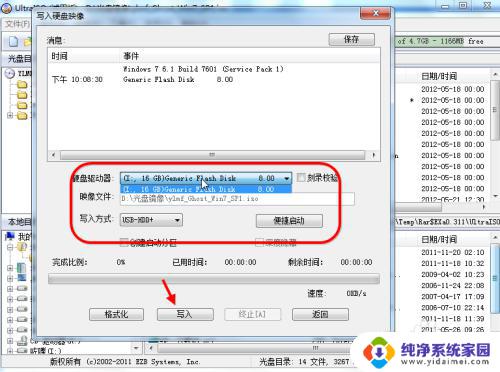Viewport: 500px width, 372px height.
Task: Select the folder icon beside the plus expander
Action: (22, 116)
